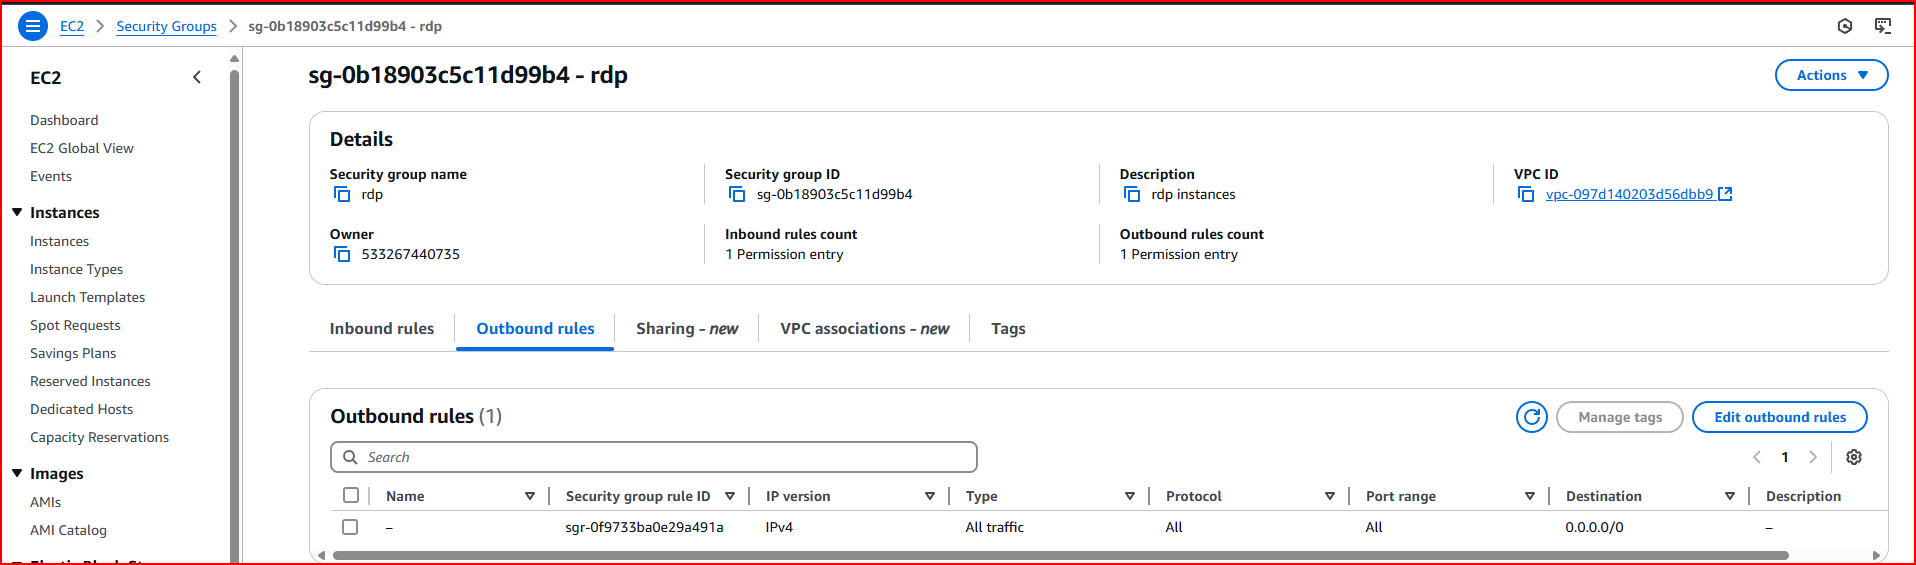This screenshot has height=565, width=1916.
Task: Open Capacity Reservations in sidebar
Action: (99, 437)
